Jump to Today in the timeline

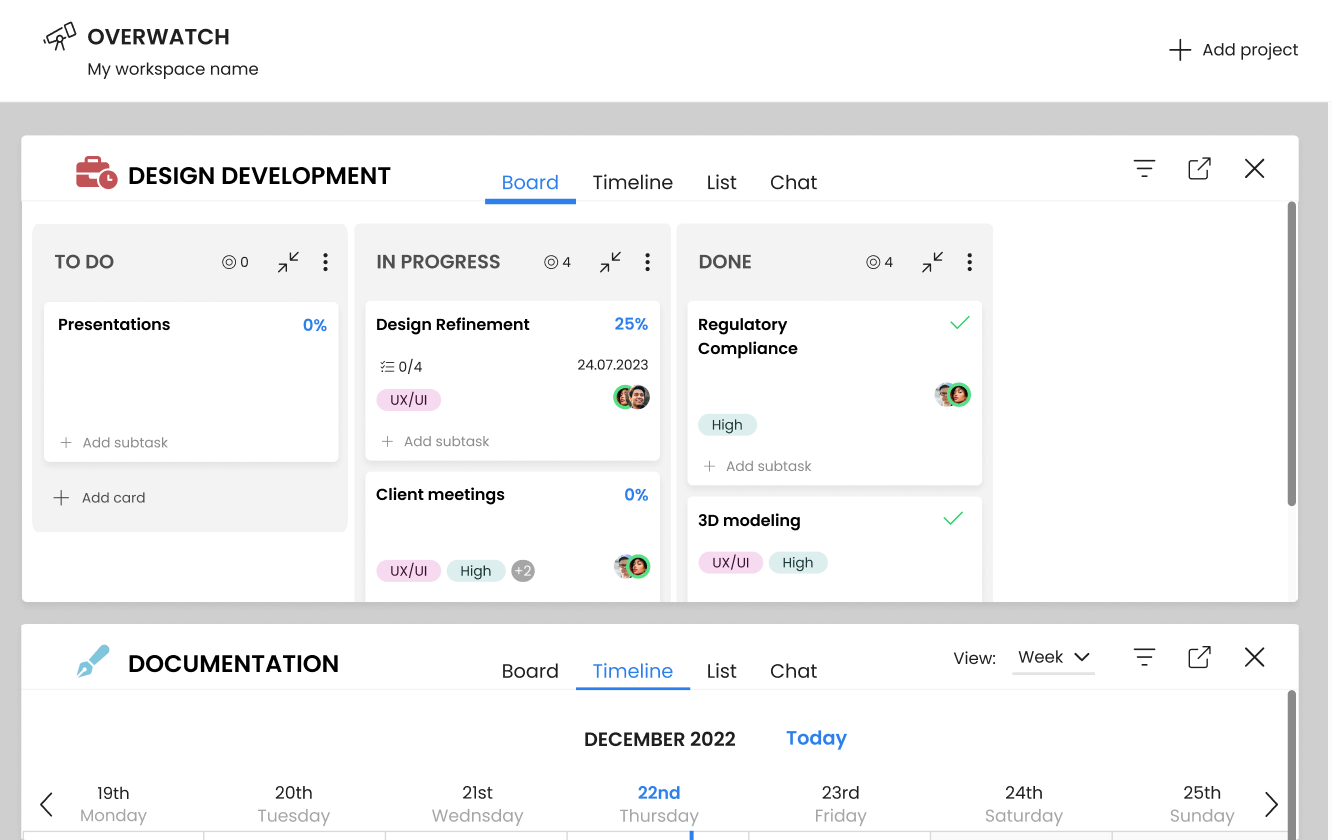point(816,738)
